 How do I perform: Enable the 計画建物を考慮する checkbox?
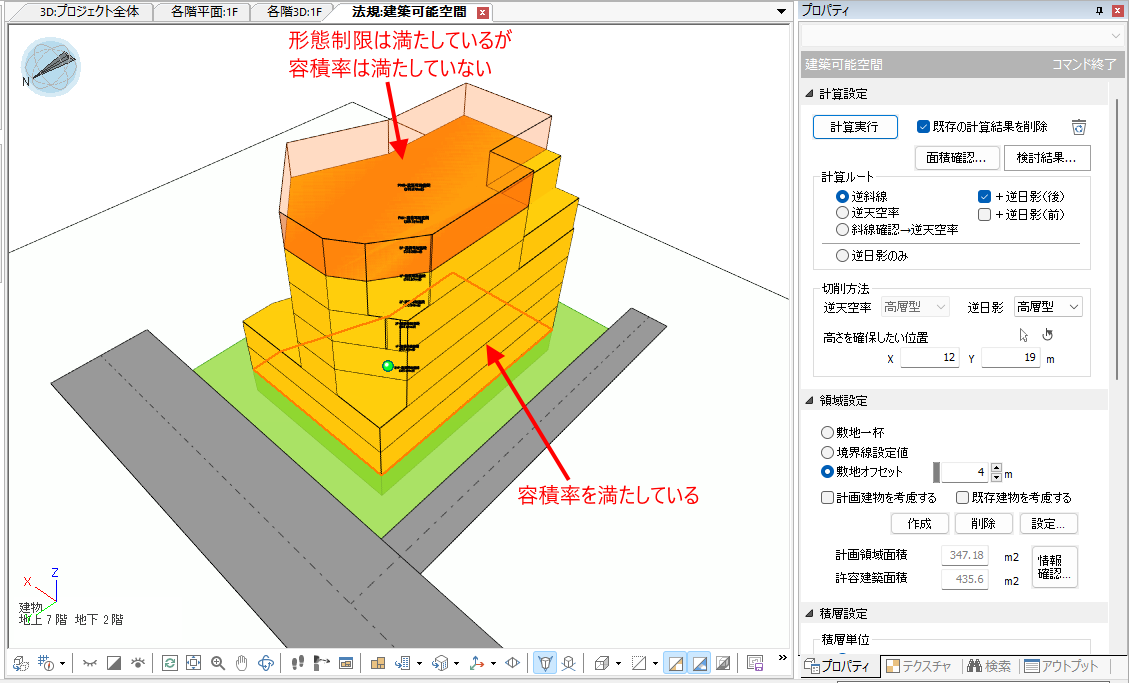pos(827,497)
